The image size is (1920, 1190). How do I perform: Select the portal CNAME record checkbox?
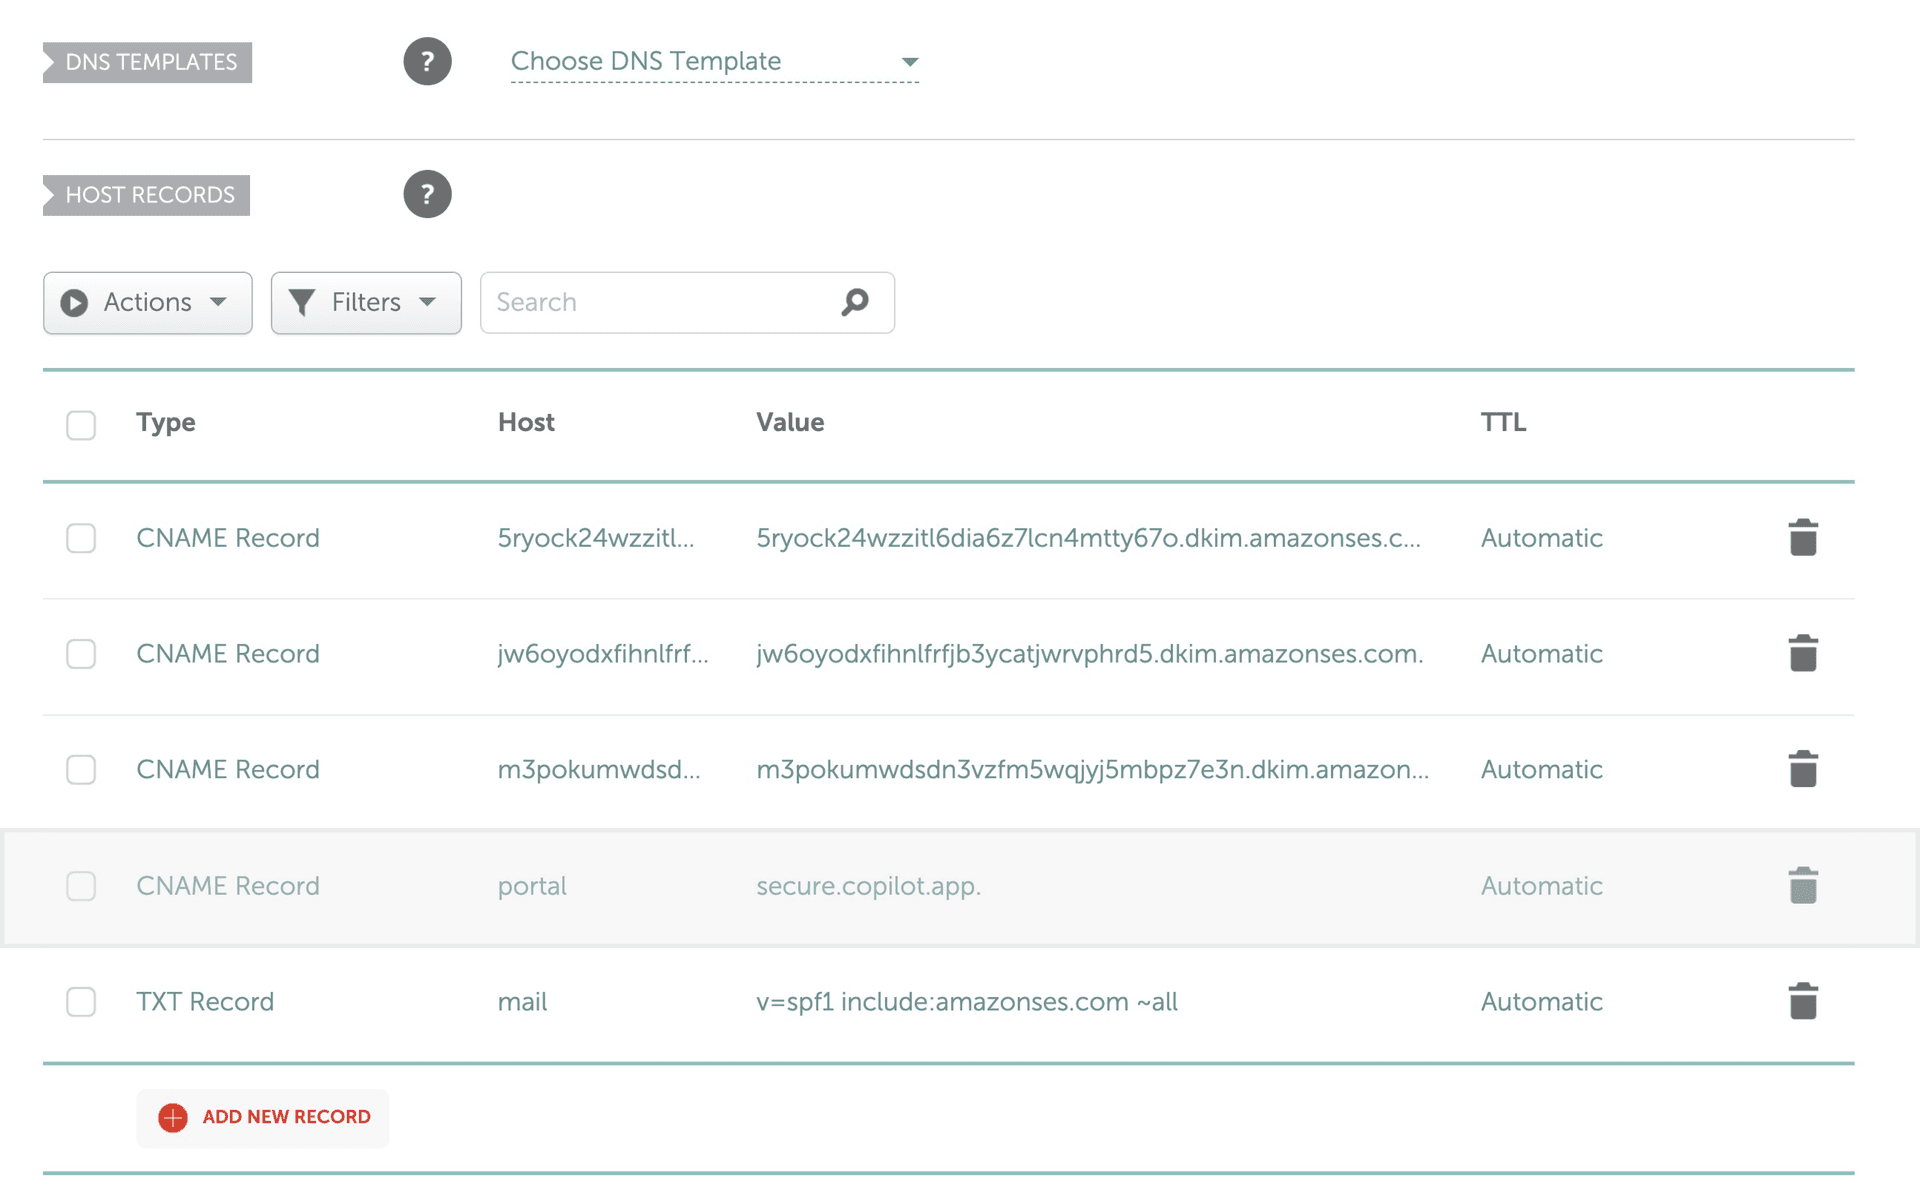coord(81,886)
